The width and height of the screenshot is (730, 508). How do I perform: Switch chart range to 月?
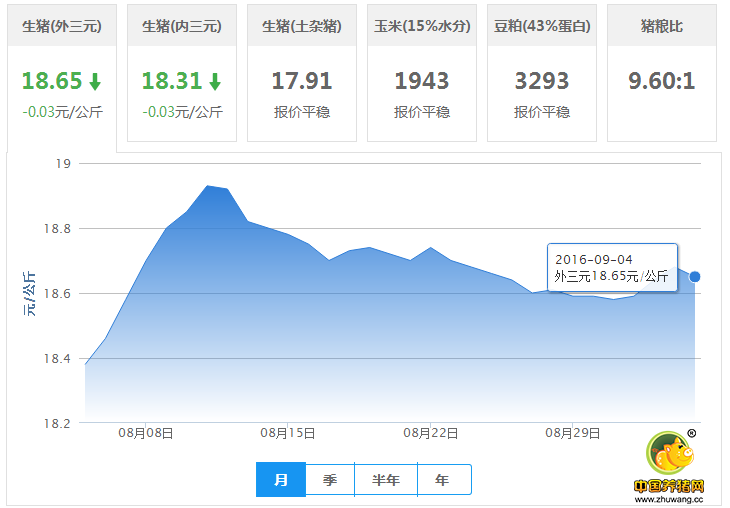(281, 480)
